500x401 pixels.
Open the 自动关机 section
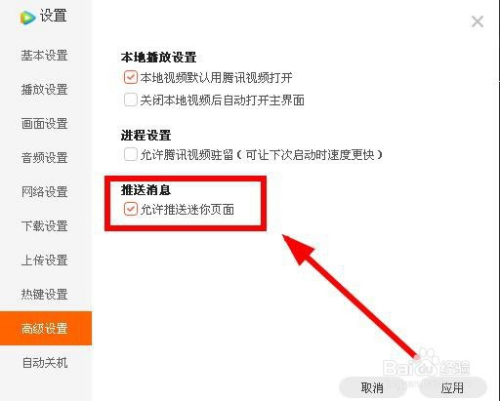(x=45, y=363)
